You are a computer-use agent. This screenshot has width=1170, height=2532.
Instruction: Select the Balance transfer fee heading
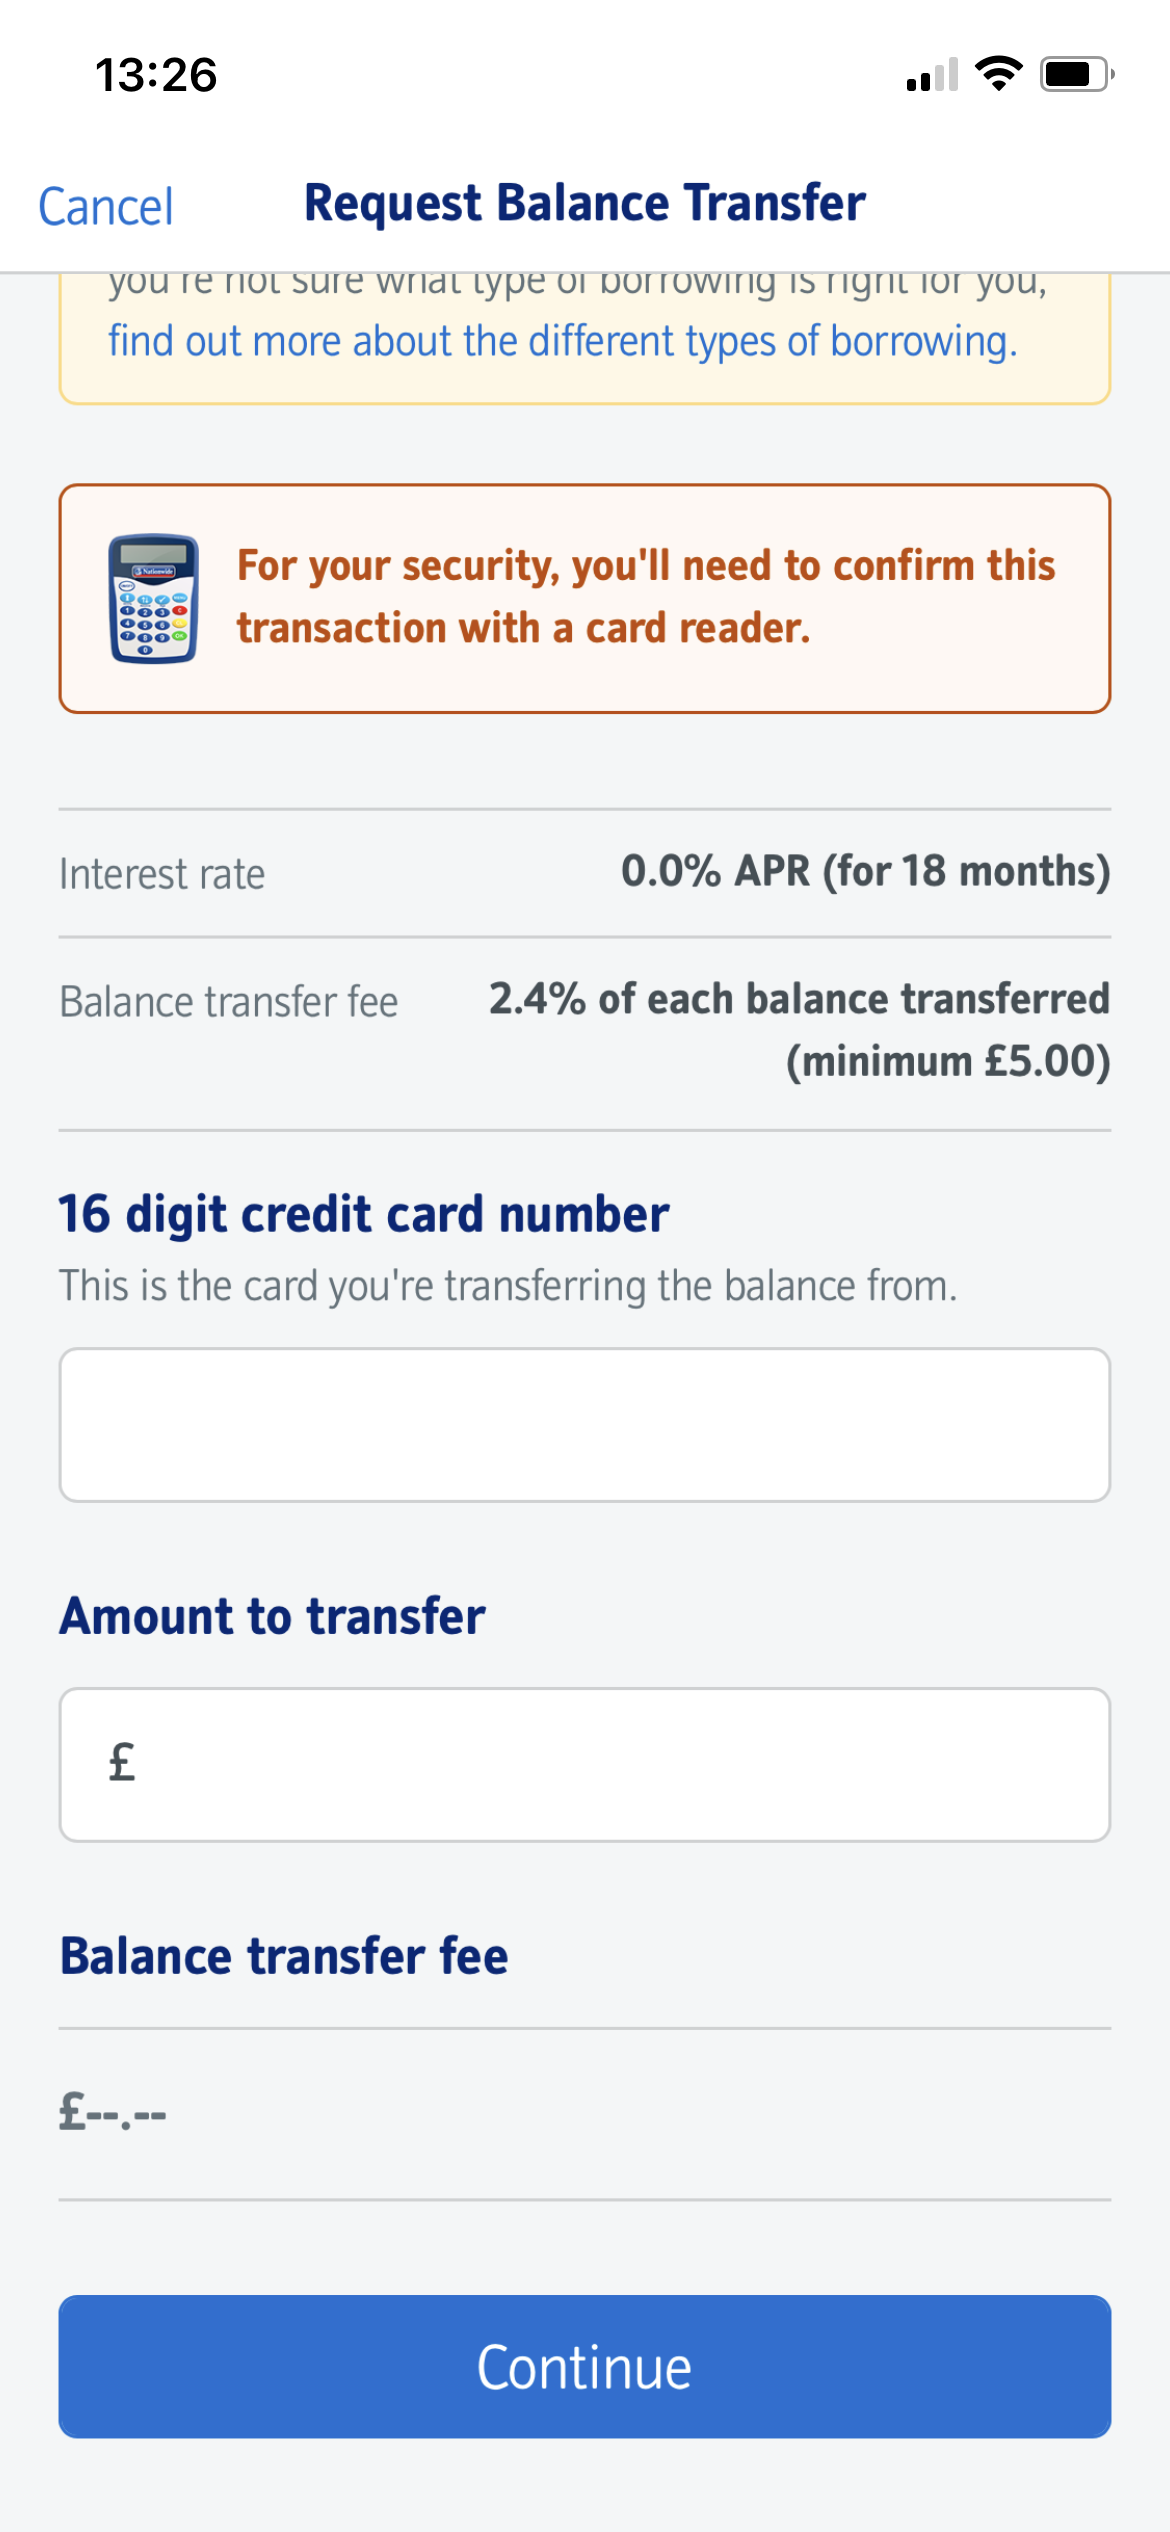pos(284,1956)
